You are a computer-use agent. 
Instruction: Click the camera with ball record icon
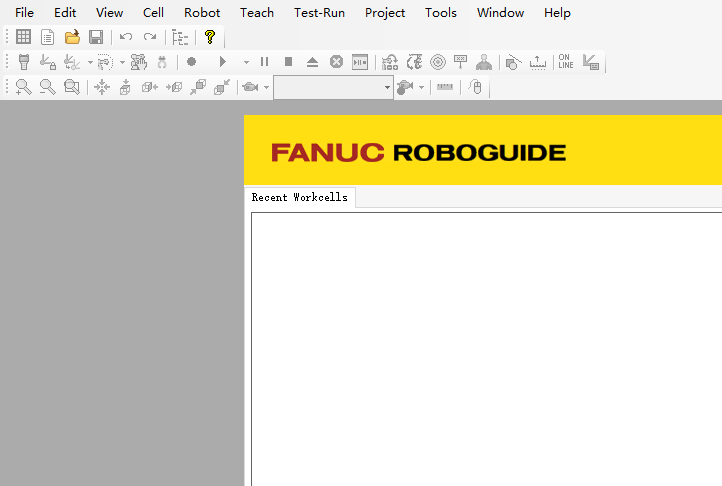click(x=405, y=87)
